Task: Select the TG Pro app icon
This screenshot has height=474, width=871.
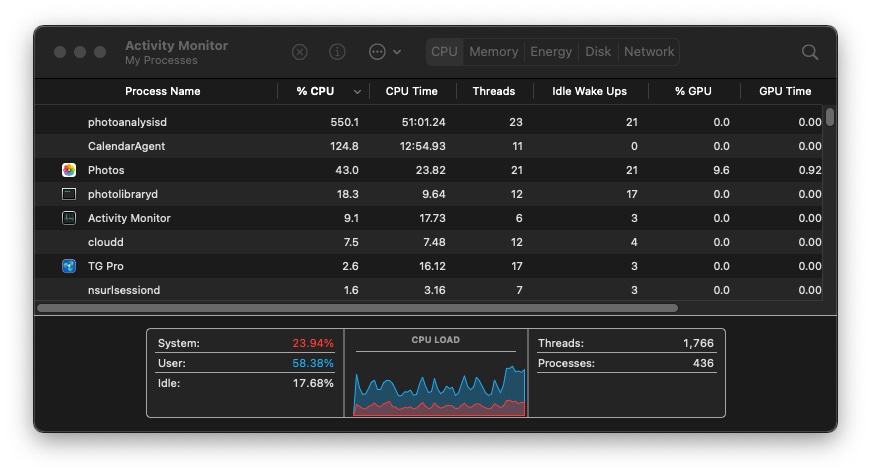Action: [69, 266]
